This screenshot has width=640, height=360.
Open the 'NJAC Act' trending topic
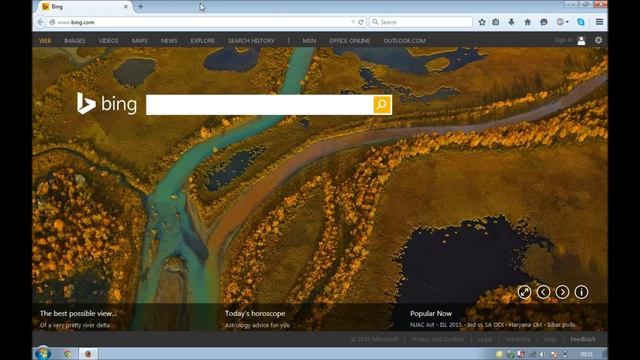422,325
